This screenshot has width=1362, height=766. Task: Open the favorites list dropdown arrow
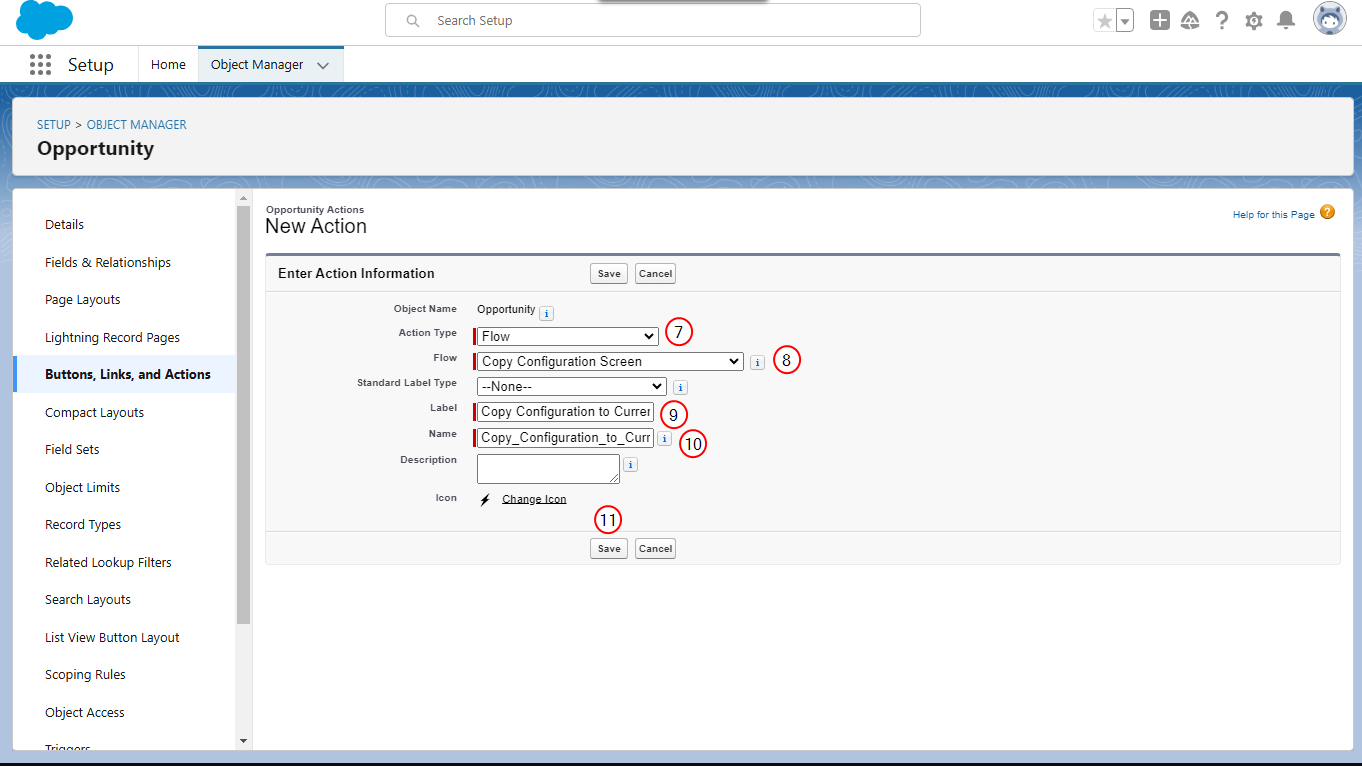click(x=1125, y=20)
